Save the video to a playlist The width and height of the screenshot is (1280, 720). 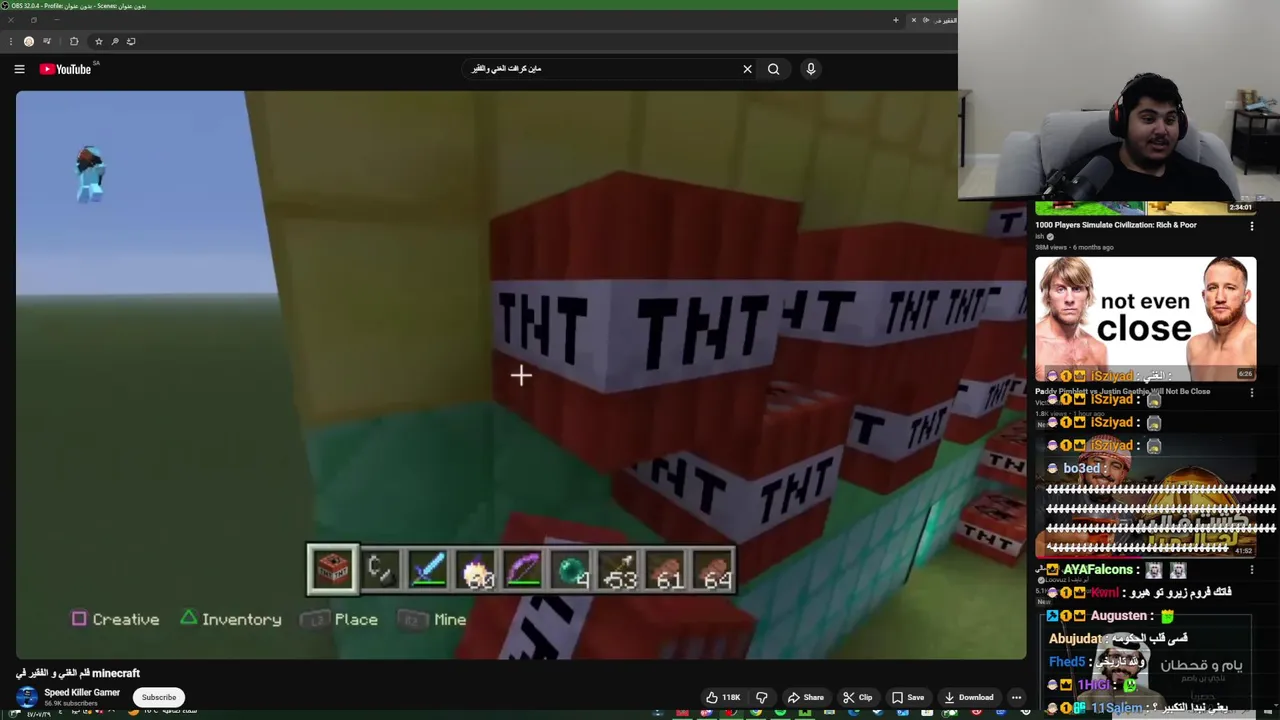click(908, 697)
